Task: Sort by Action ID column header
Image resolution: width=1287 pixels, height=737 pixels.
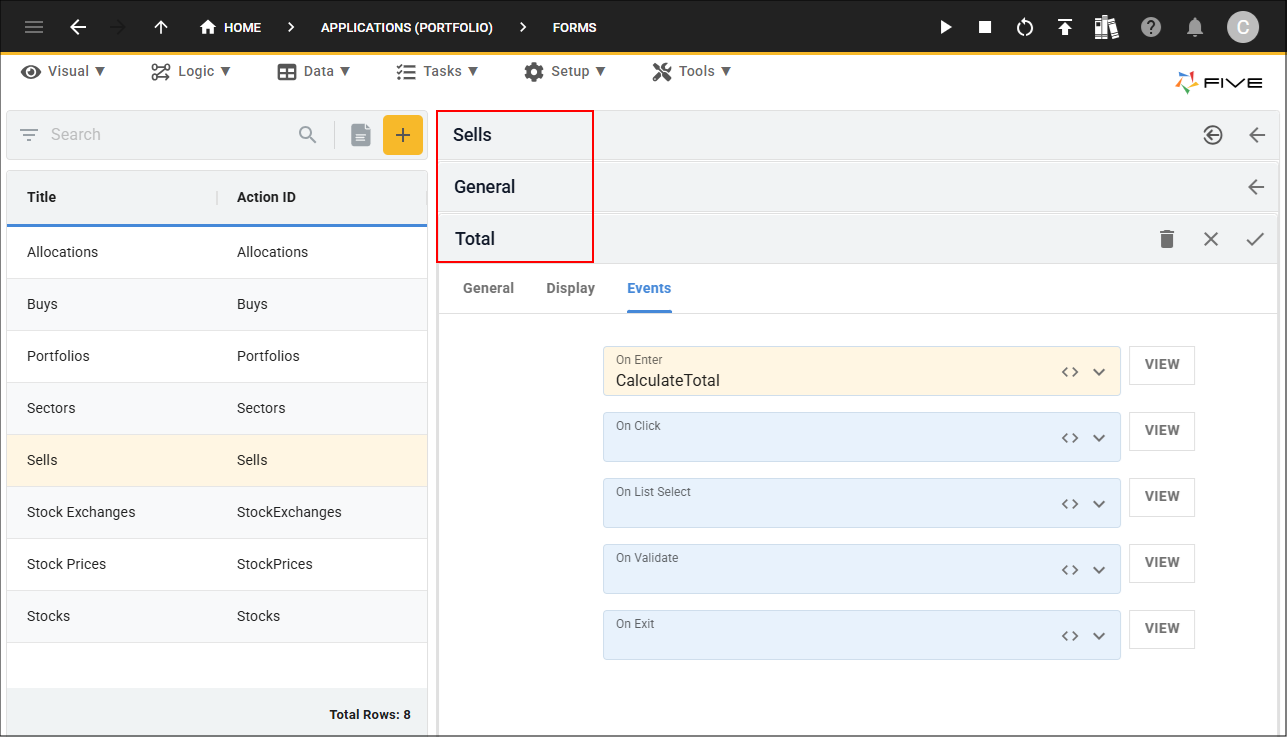Action: point(266,197)
